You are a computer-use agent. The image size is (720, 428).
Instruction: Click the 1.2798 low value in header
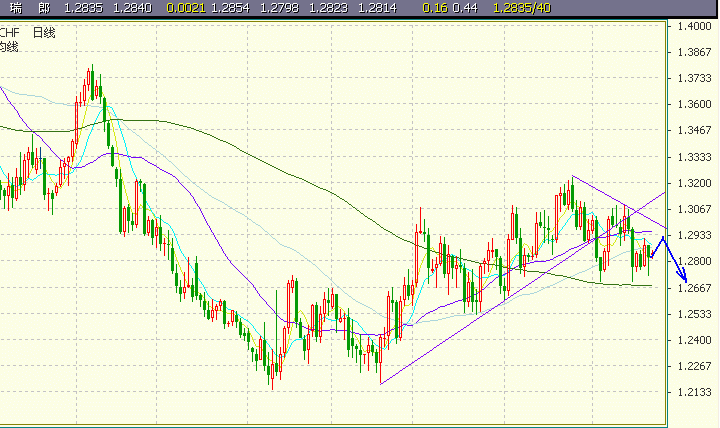click(x=279, y=8)
